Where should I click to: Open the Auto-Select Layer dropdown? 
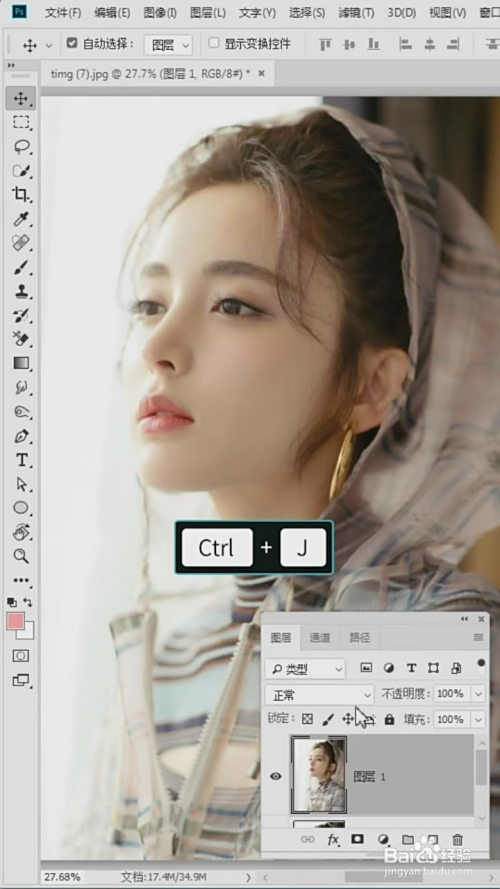coord(168,45)
